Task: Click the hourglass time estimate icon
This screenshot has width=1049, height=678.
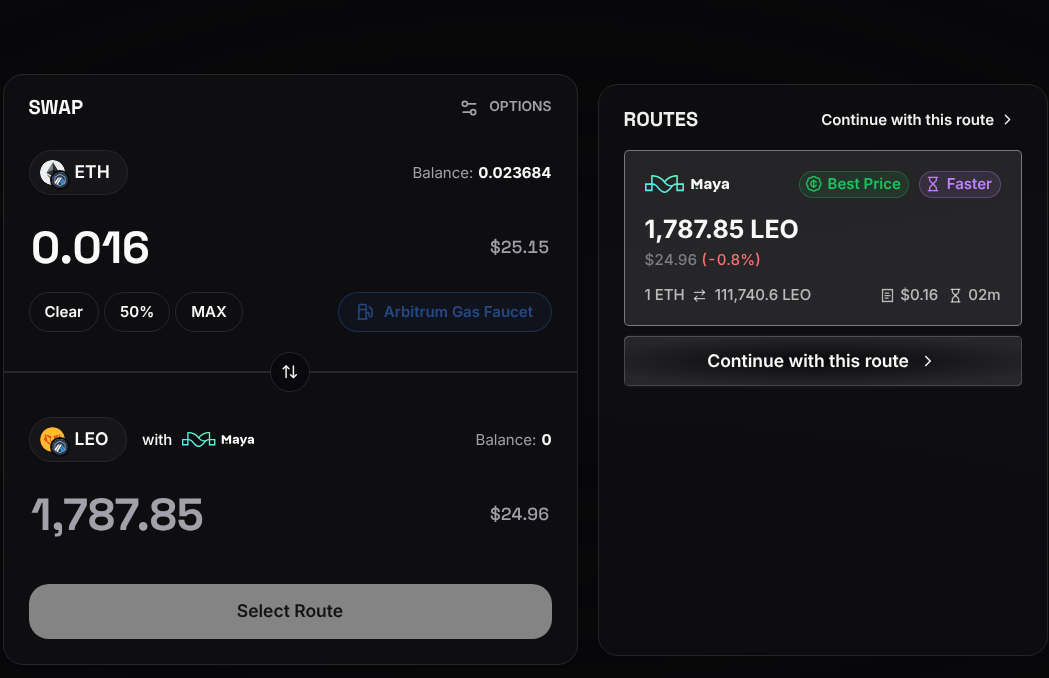Action: click(x=955, y=295)
